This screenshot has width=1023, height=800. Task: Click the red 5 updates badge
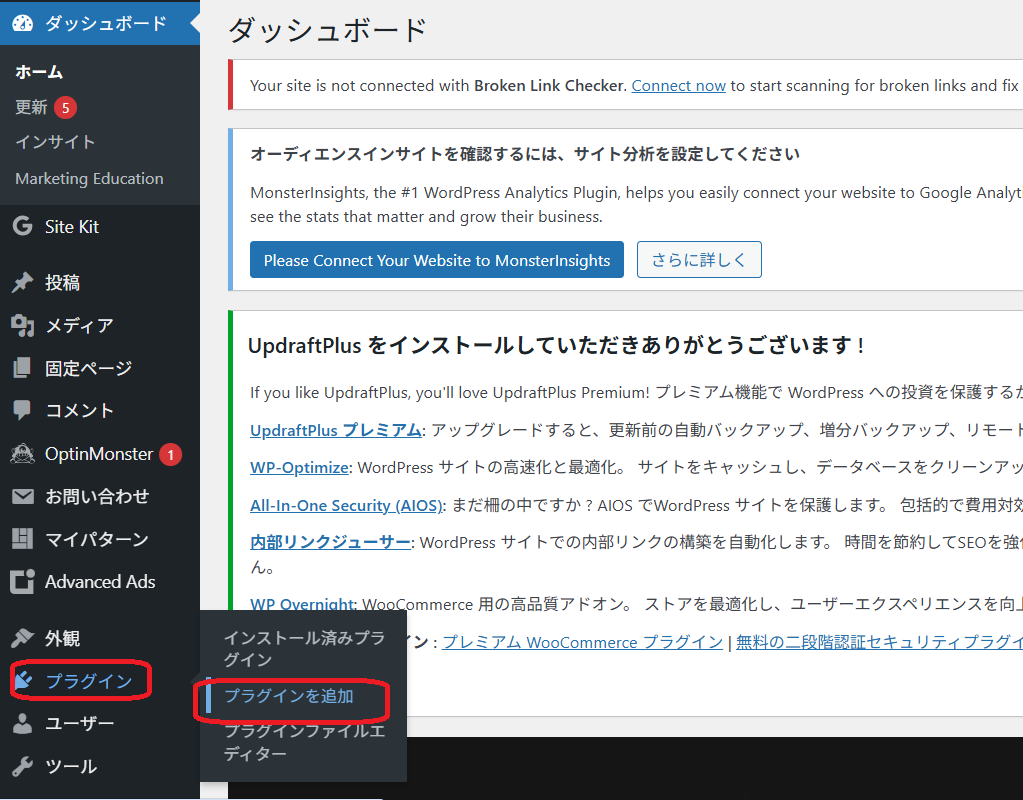(65, 108)
